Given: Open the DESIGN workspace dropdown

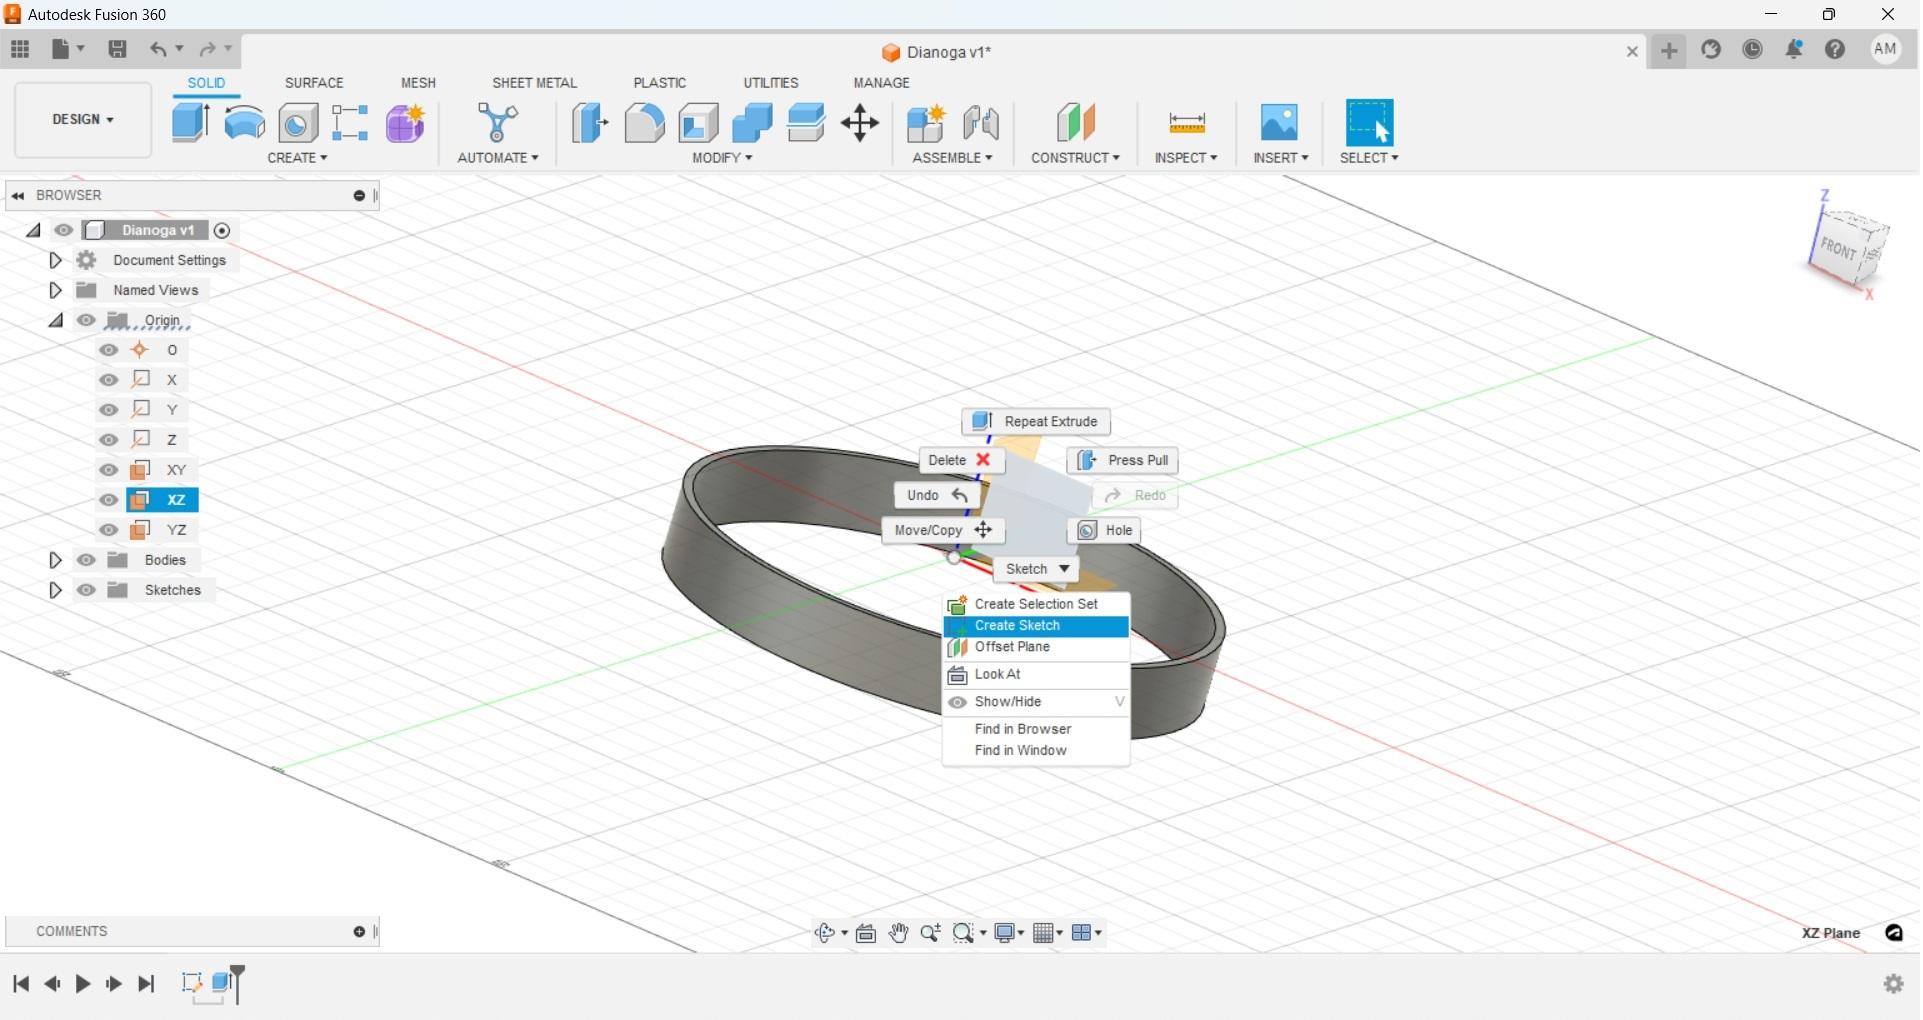Looking at the screenshot, I should coord(83,119).
